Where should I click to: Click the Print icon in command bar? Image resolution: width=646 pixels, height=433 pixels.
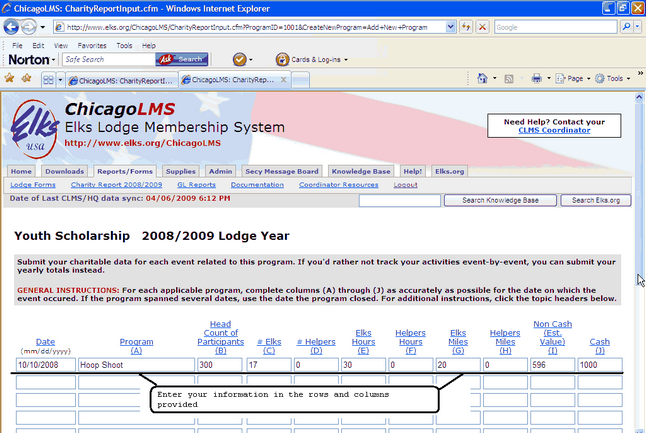pos(537,78)
